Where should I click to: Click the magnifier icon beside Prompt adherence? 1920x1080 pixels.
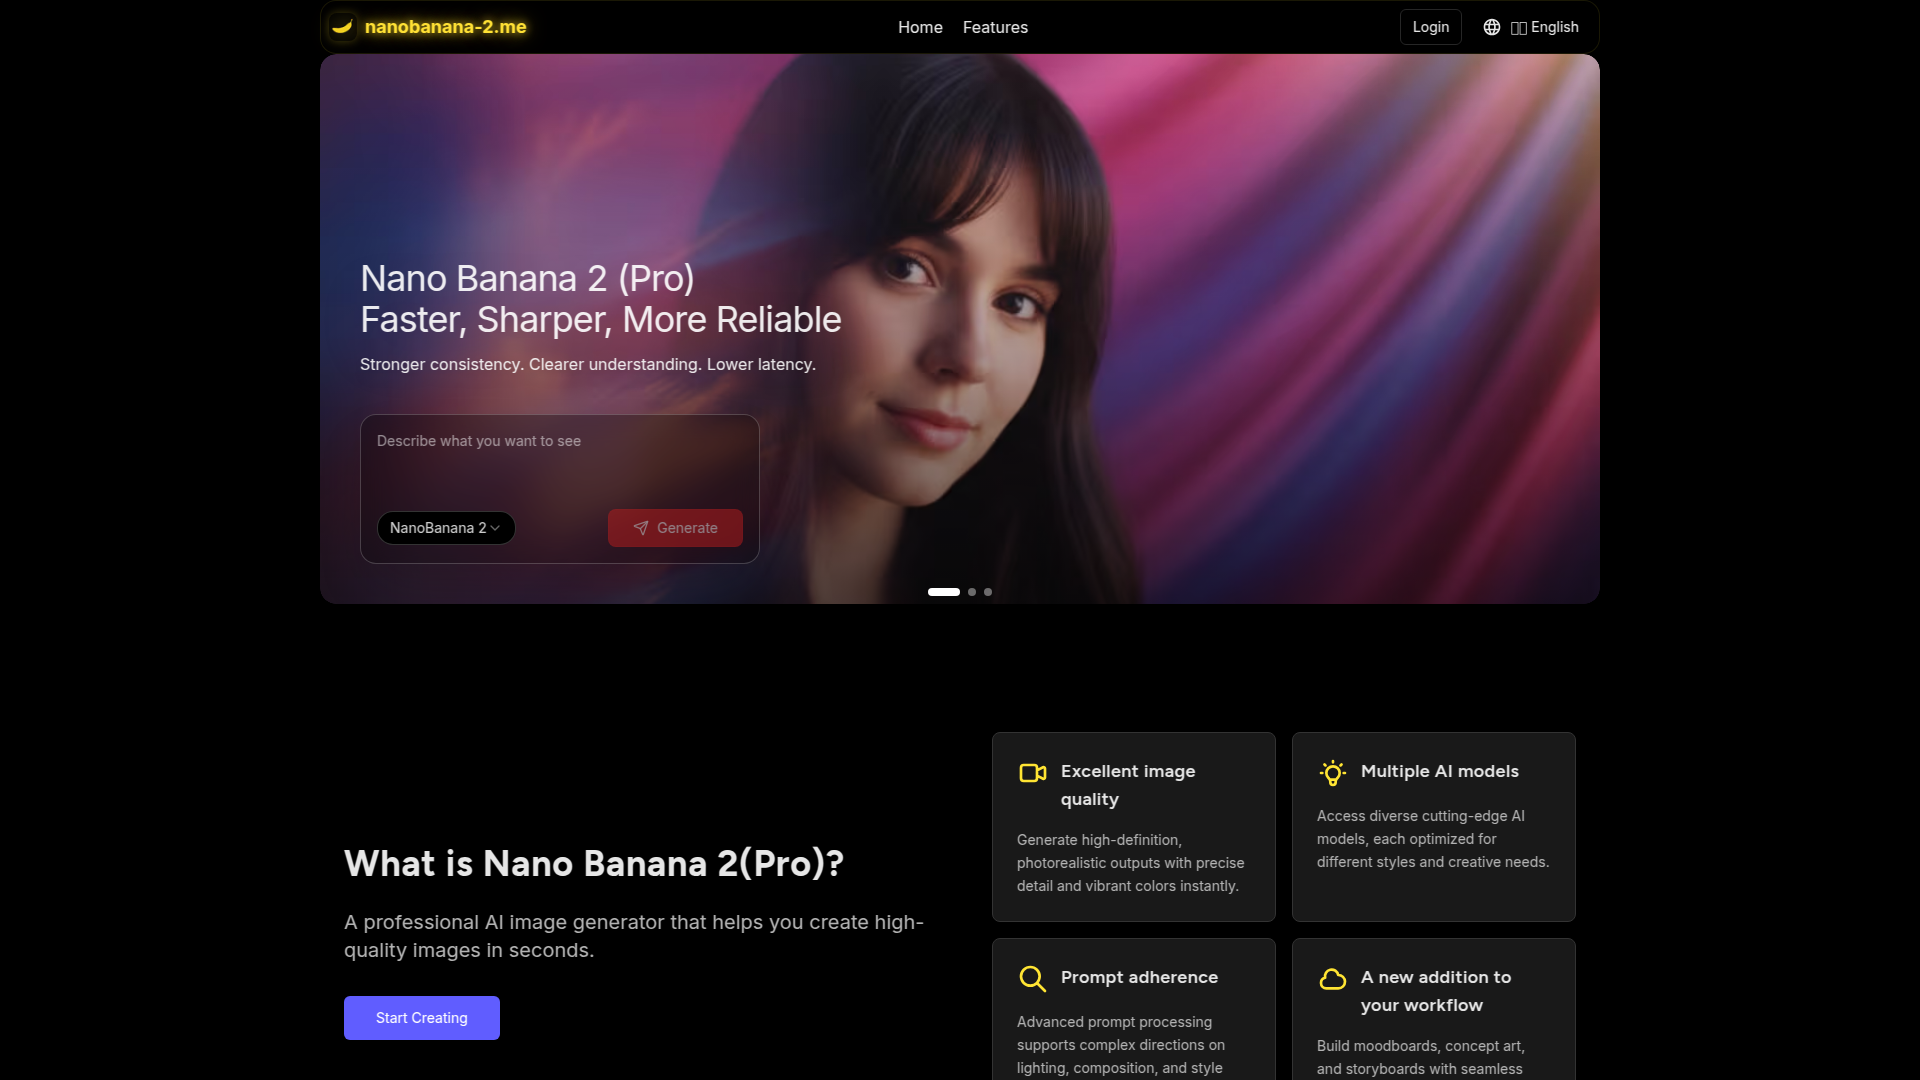(1032, 978)
